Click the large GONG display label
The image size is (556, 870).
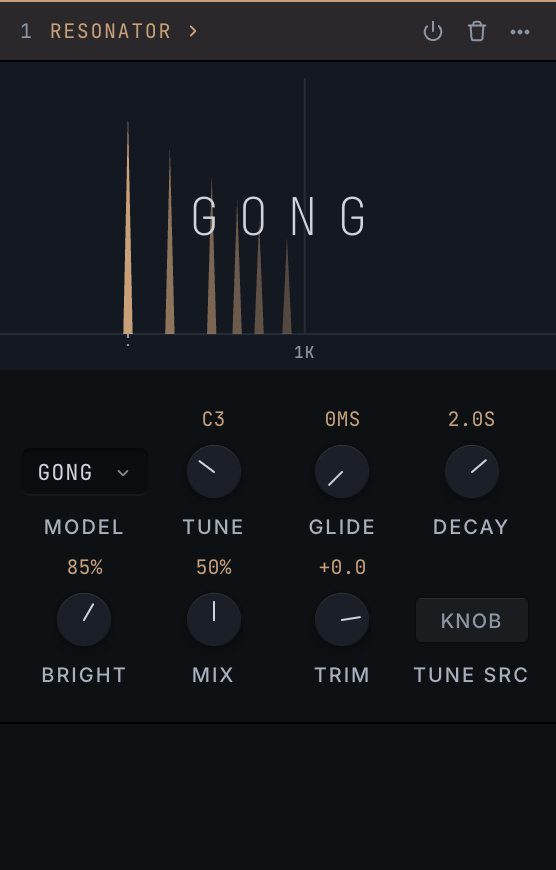coord(279,216)
